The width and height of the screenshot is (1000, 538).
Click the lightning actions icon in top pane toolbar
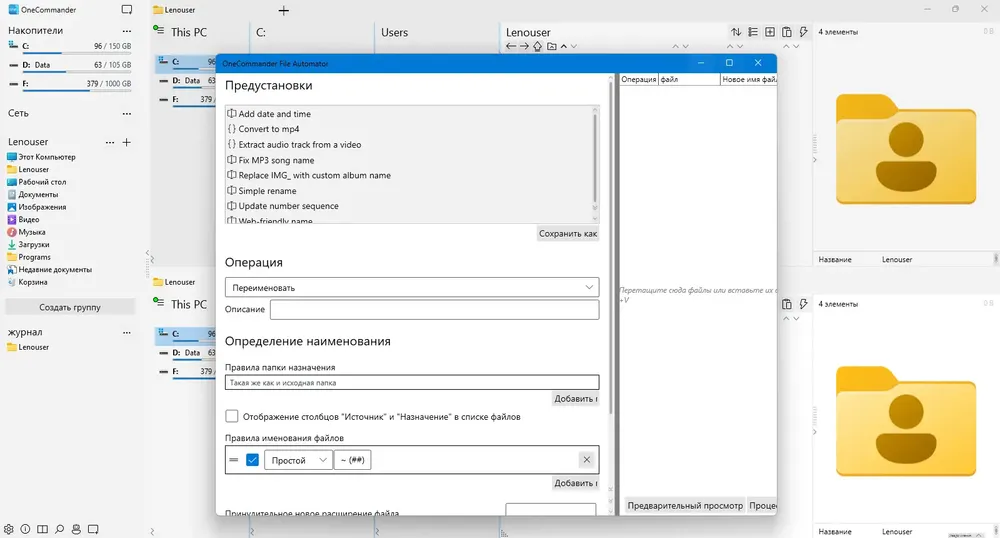coord(804,32)
